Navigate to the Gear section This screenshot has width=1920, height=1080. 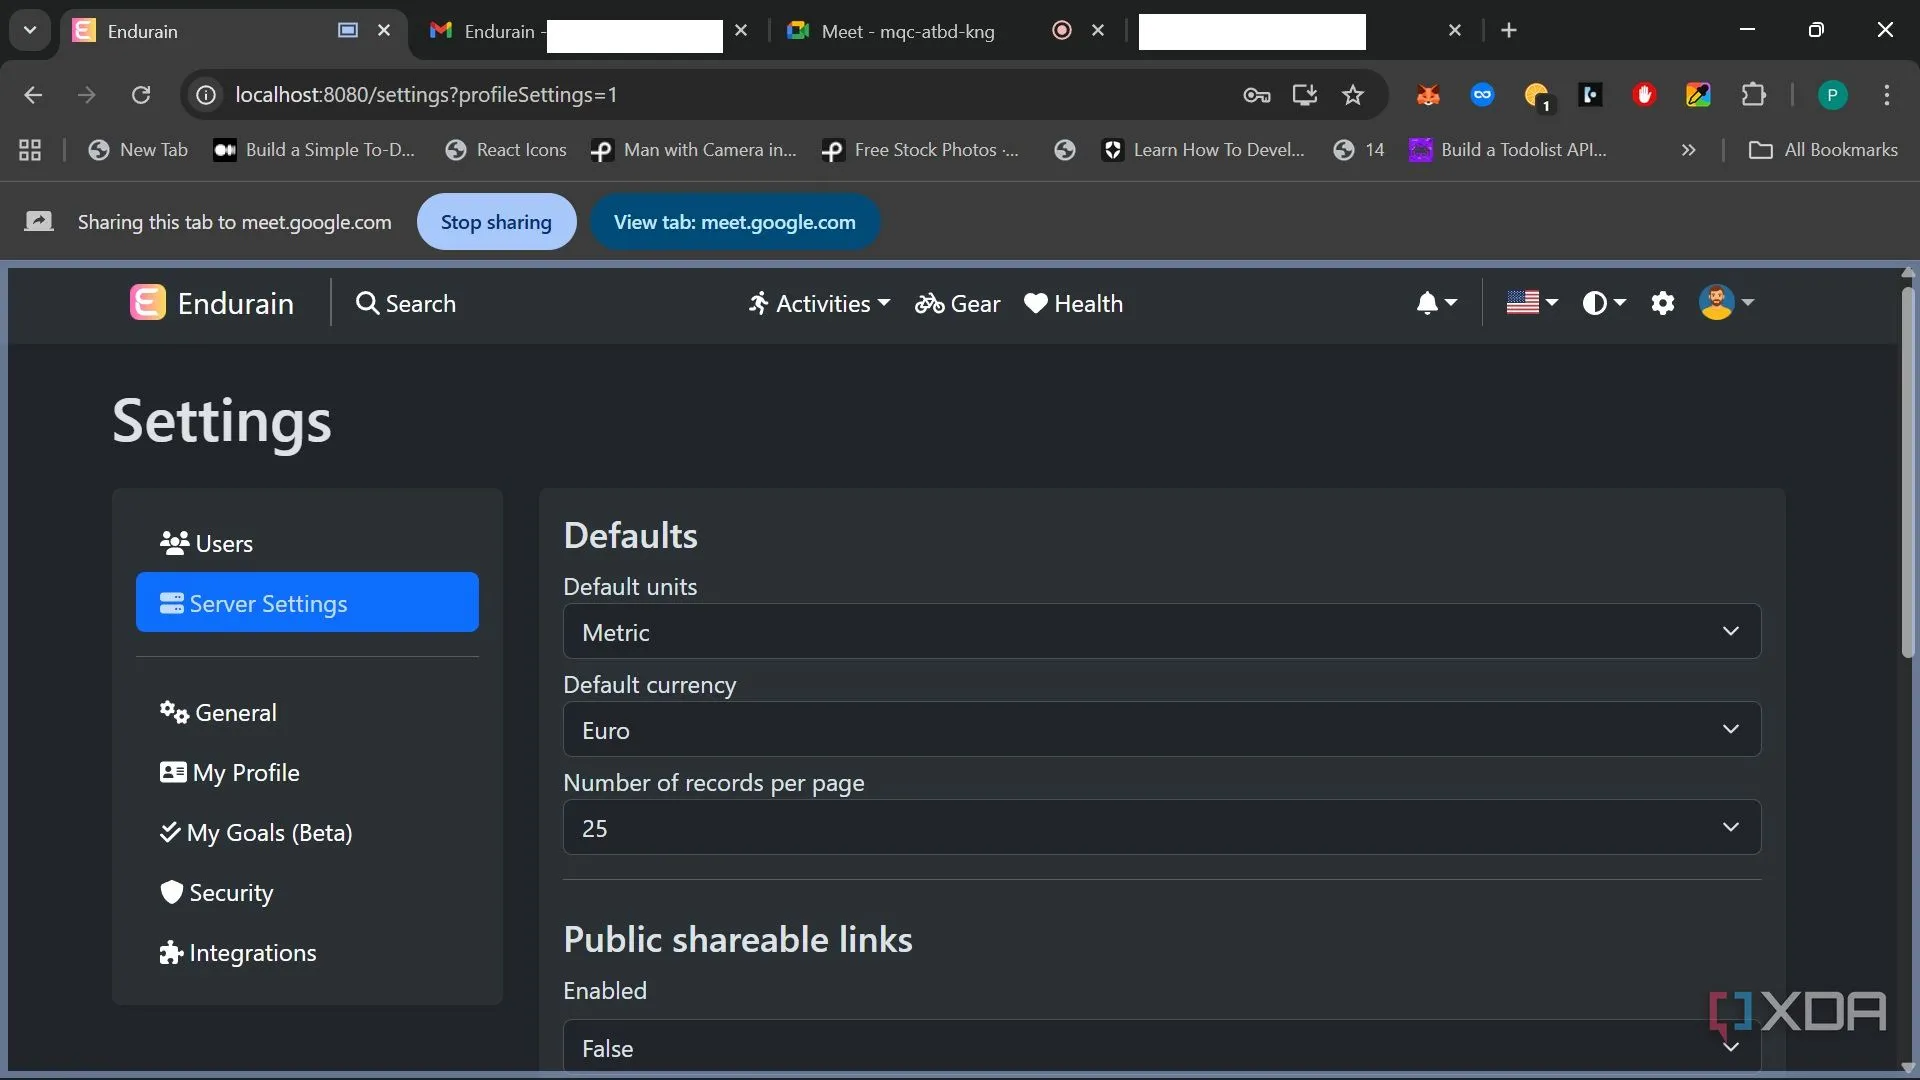coord(957,305)
